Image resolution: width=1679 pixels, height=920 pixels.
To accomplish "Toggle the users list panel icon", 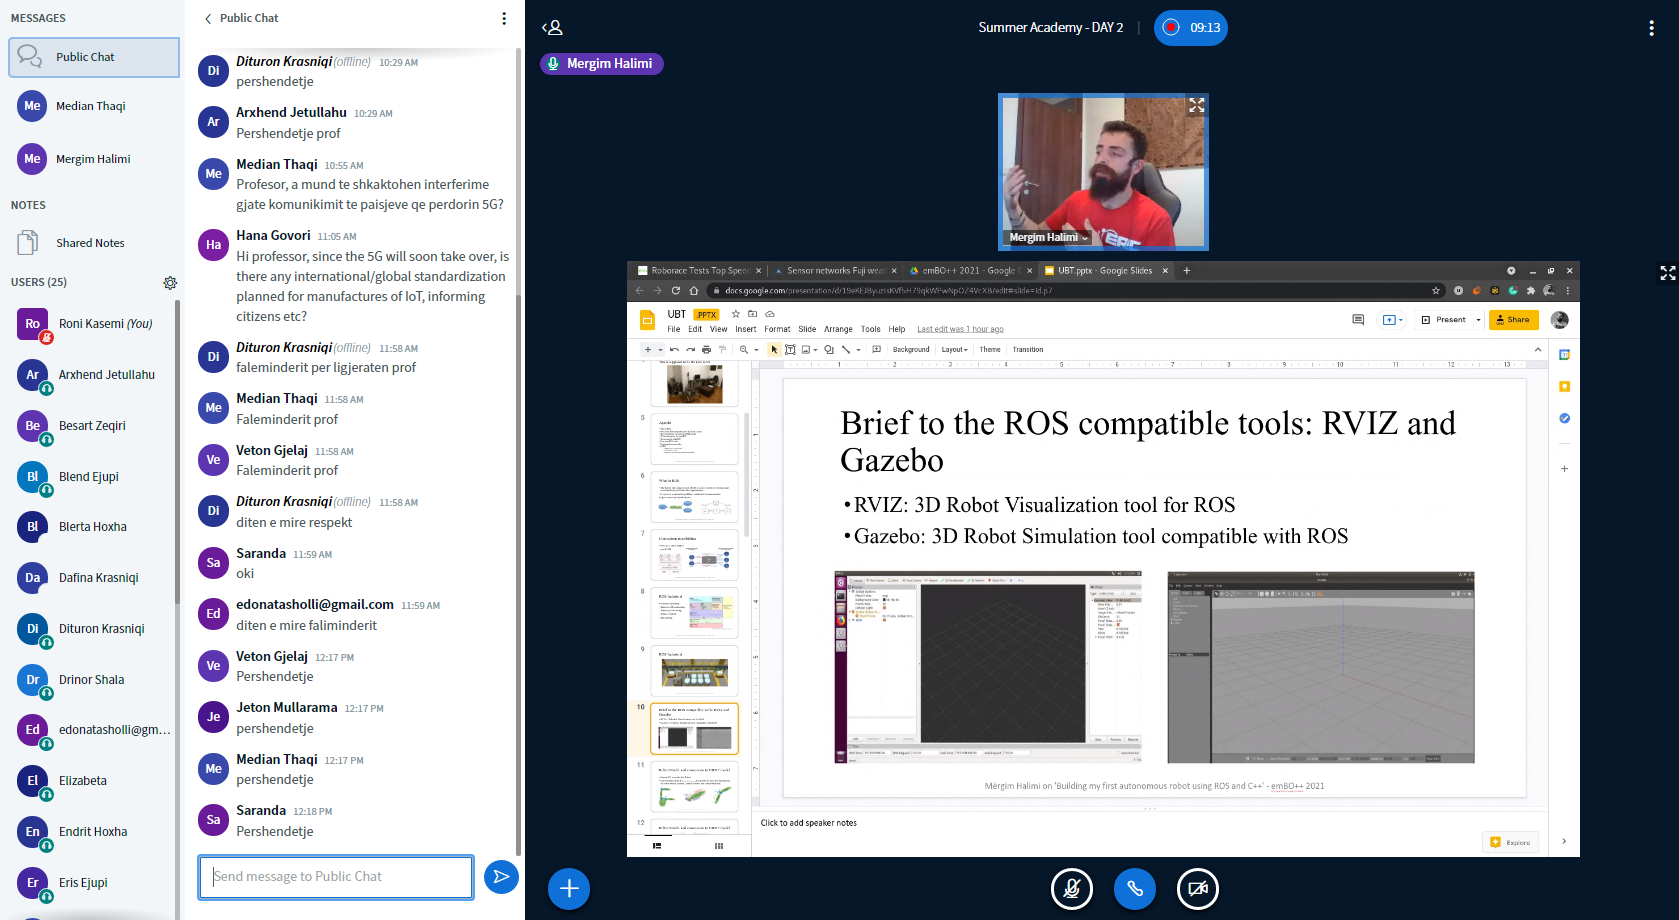I will coord(552,28).
